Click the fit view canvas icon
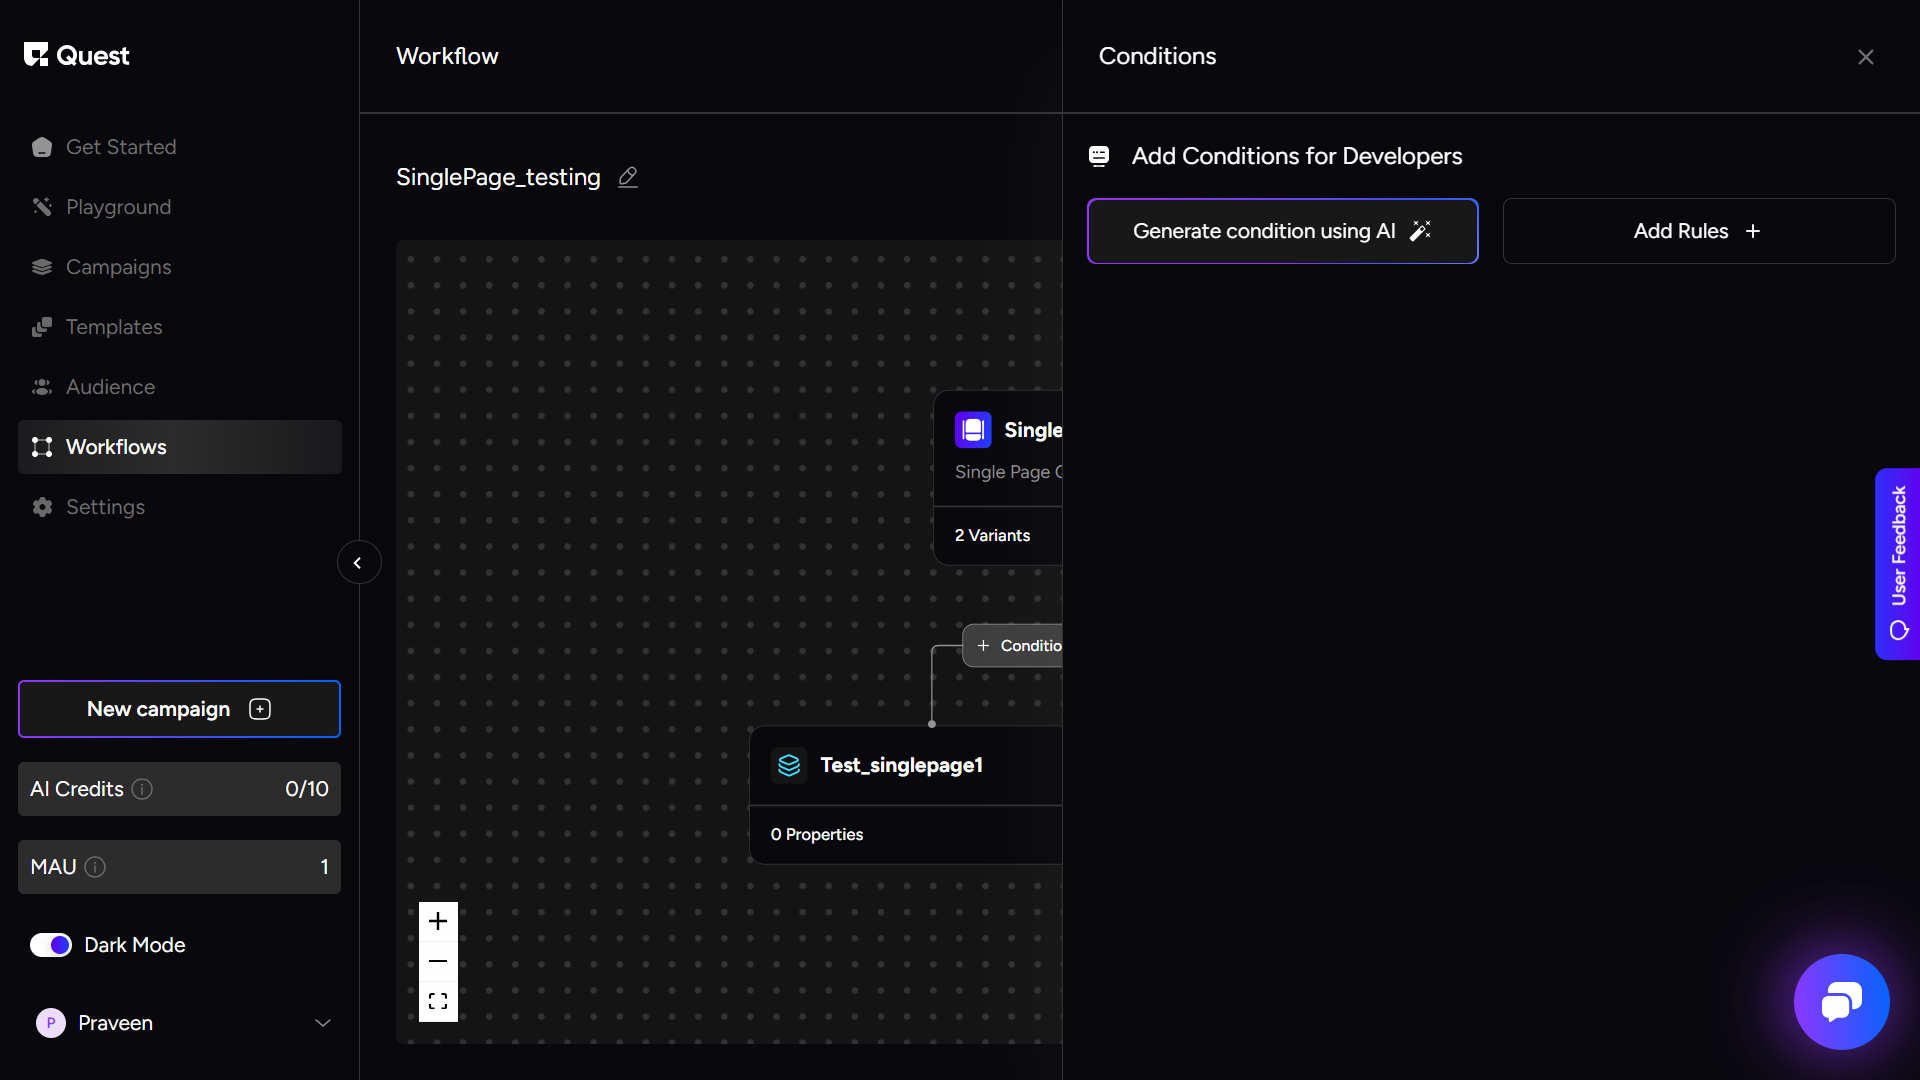Screen dimensions: 1920x1080 coord(438,1001)
